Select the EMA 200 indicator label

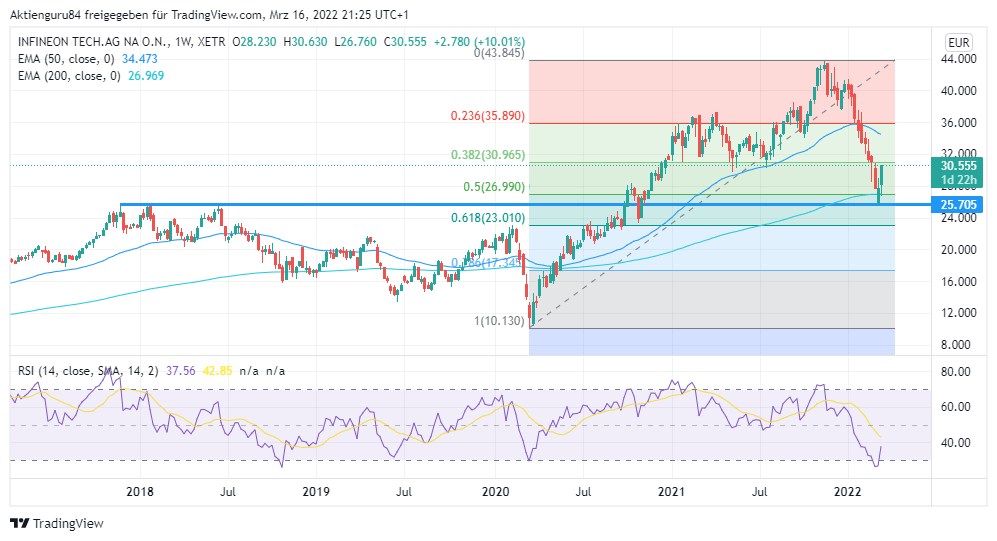point(69,76)
